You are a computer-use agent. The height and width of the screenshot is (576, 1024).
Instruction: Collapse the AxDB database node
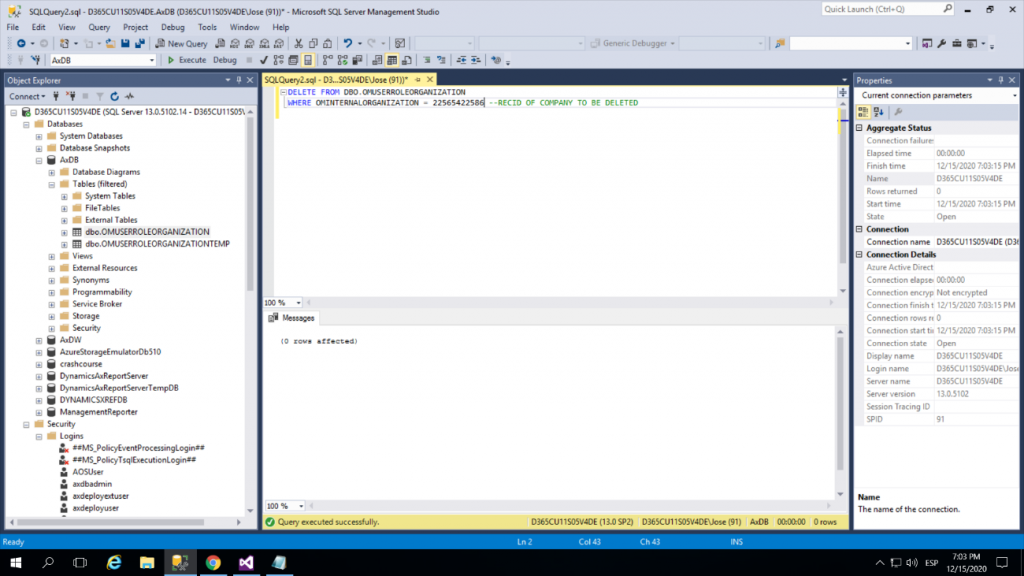click(x=39, y=160)
